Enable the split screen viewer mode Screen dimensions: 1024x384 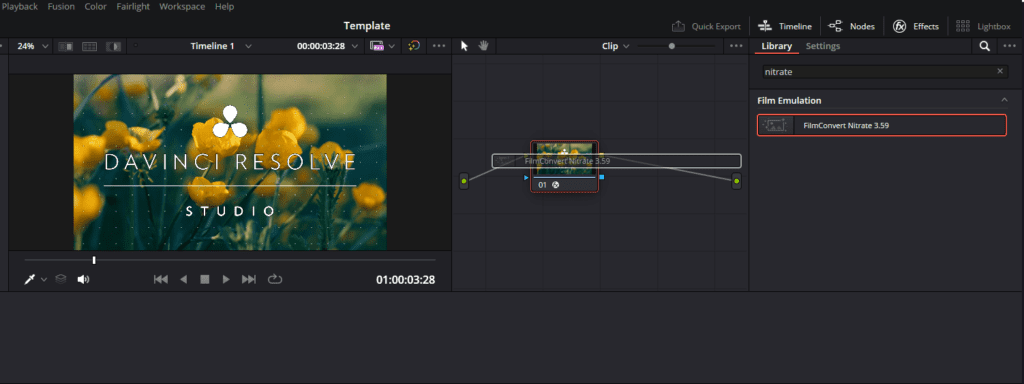[x=89, y=46]
